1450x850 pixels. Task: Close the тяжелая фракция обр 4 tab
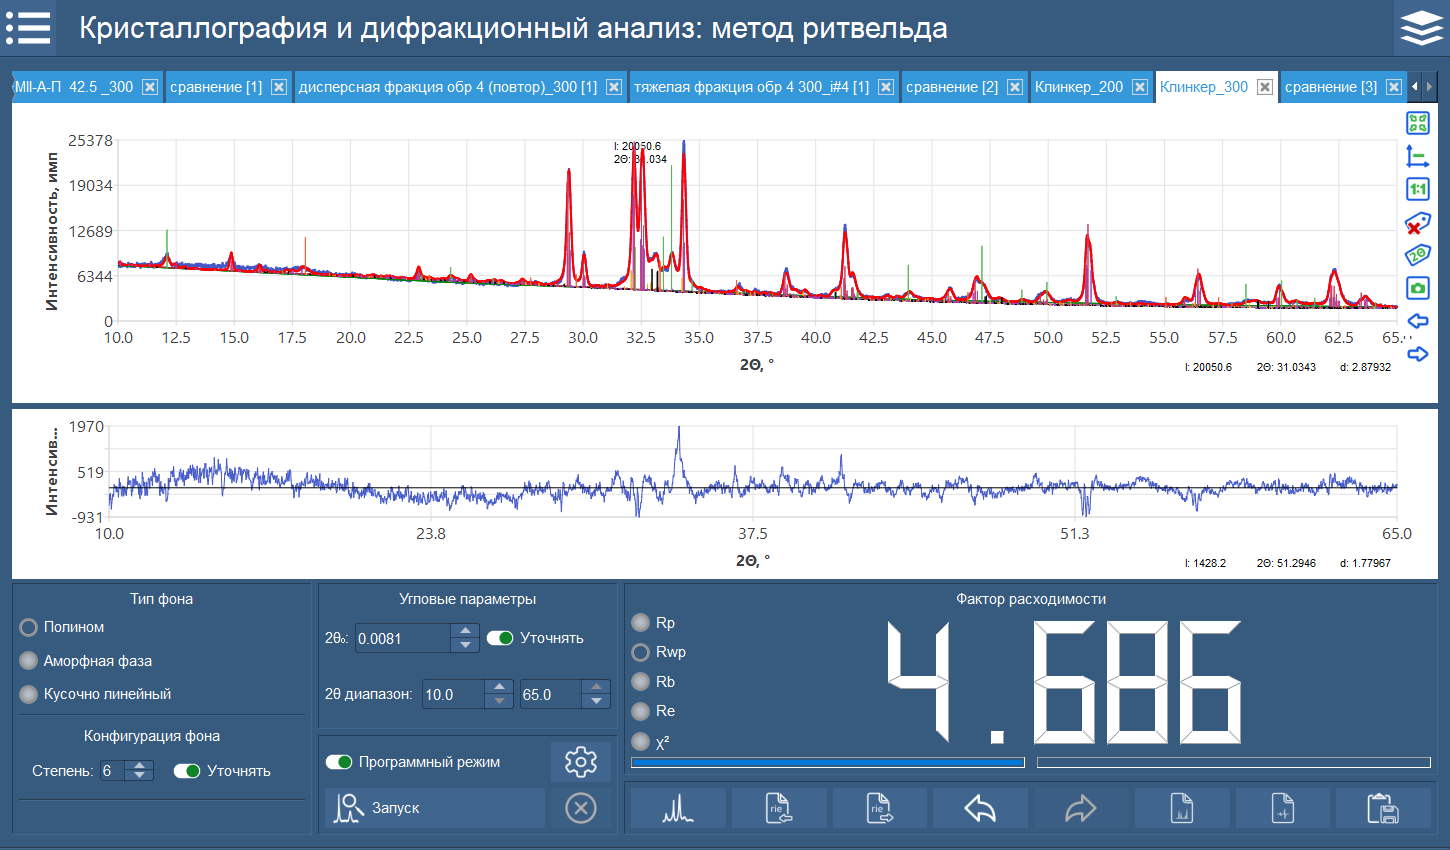click(885, 86)
